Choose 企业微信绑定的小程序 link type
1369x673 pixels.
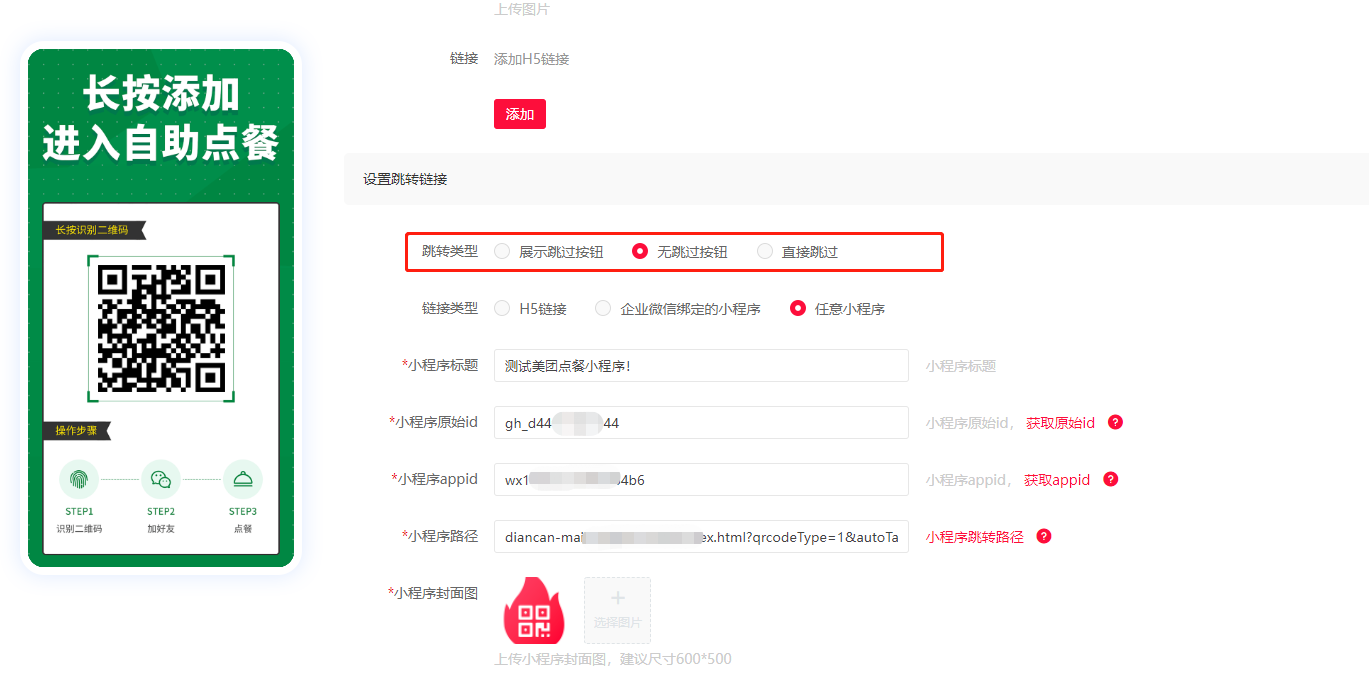(603, 309)
